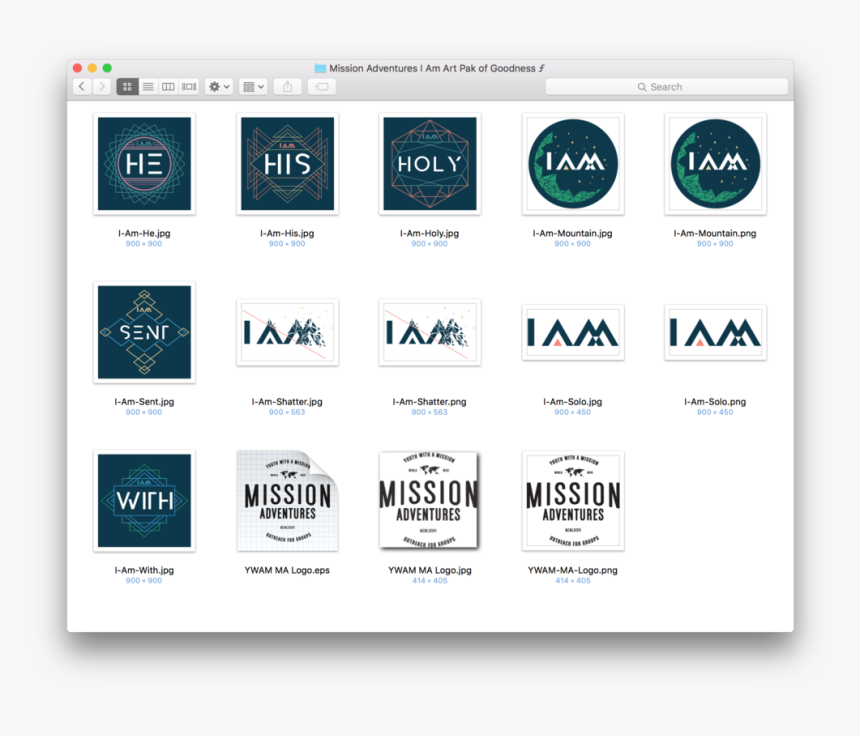
Task: Click the 900 × 563 size under I-Am-Shatter.jpg
Action: [x=287, y=412]
